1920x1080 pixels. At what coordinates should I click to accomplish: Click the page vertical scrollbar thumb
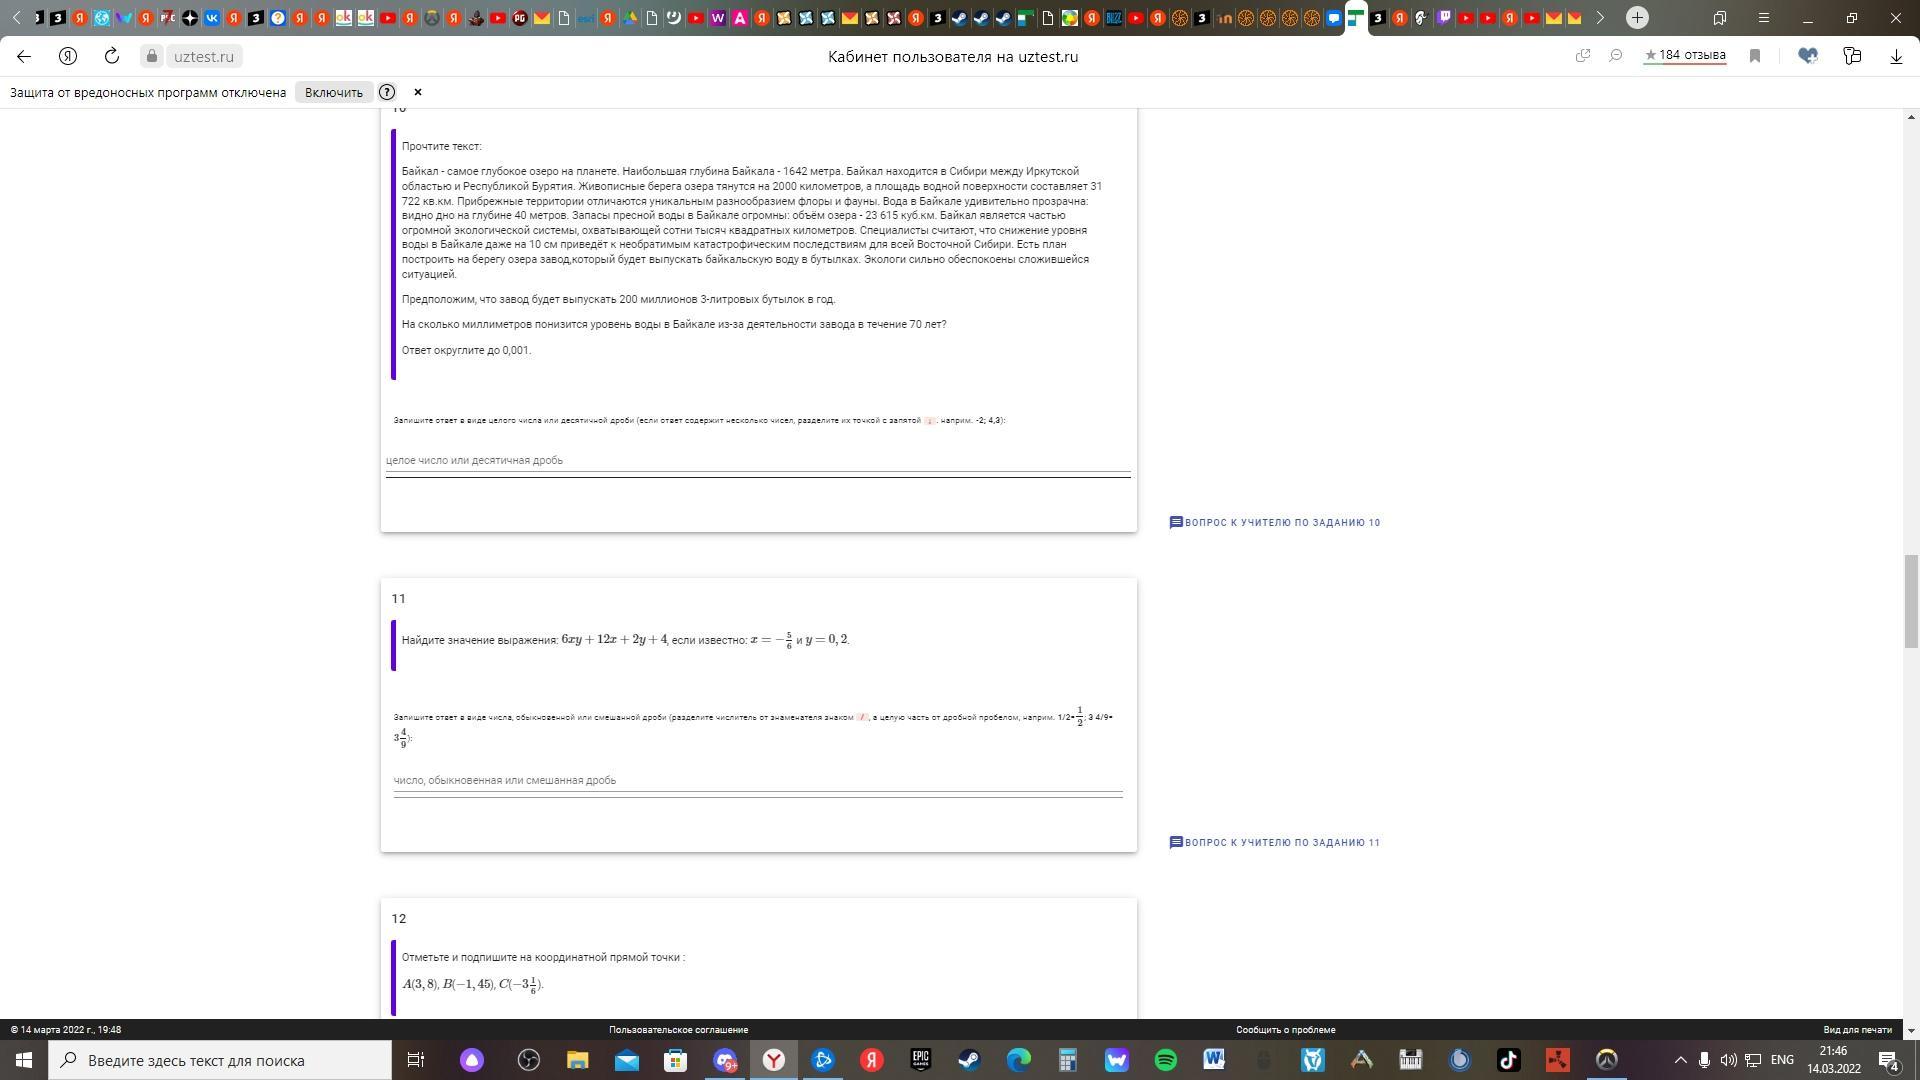tap(1911, 600)
